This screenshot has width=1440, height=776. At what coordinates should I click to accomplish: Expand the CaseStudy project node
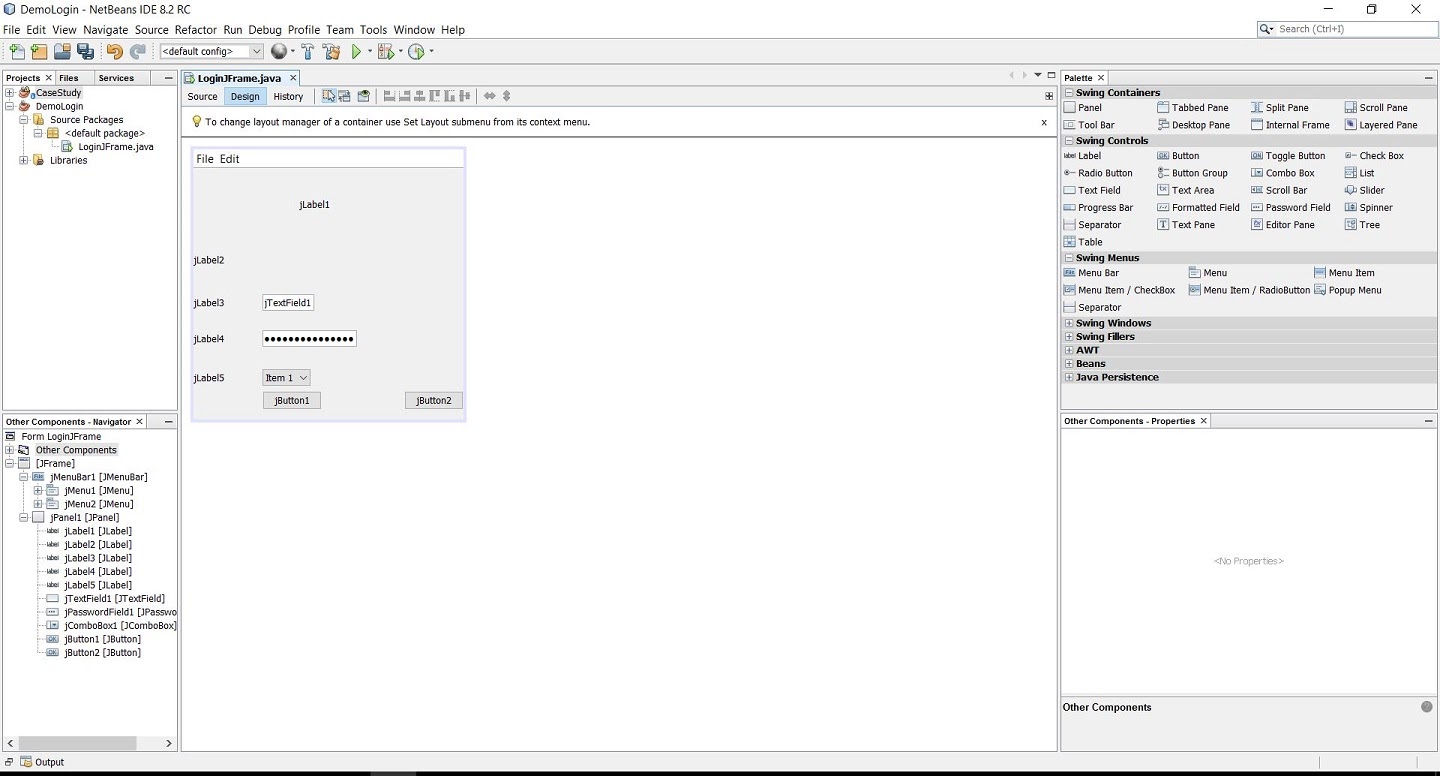(10, 93)
